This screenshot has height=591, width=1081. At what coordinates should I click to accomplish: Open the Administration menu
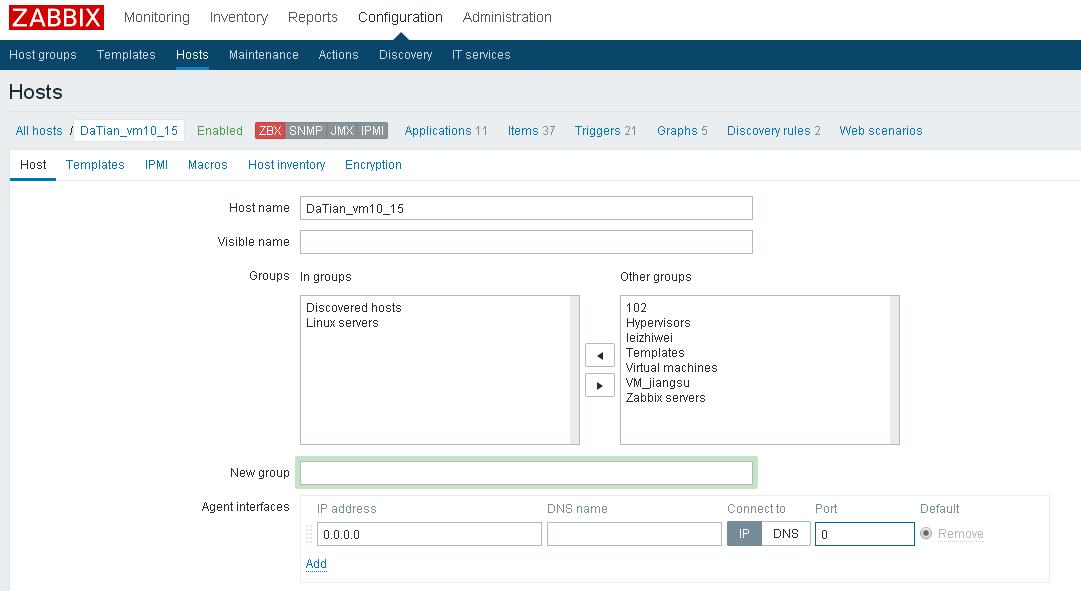pos(507,17)
